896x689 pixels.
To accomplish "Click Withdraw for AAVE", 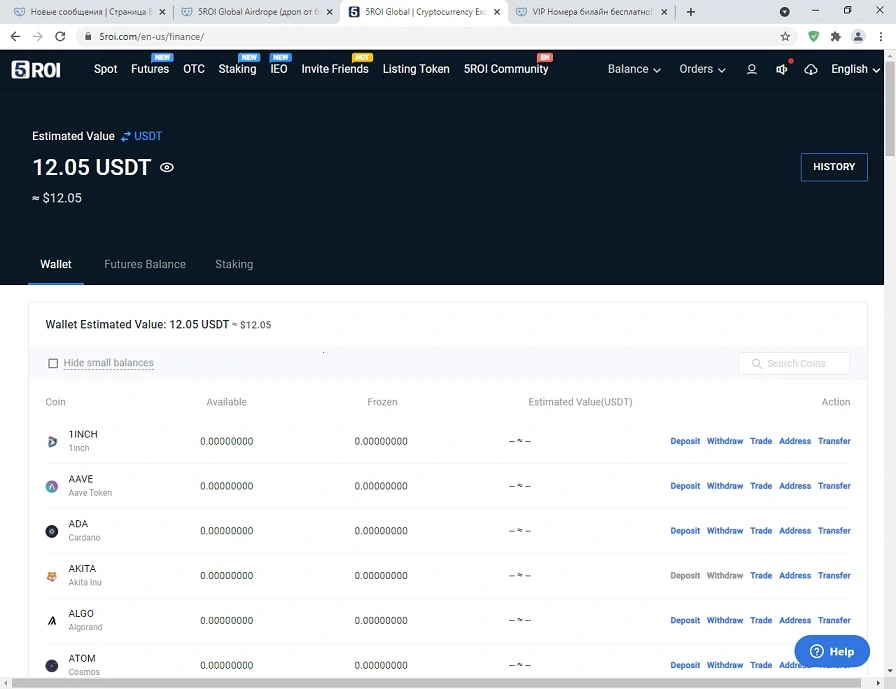I will tap(725, 486).
